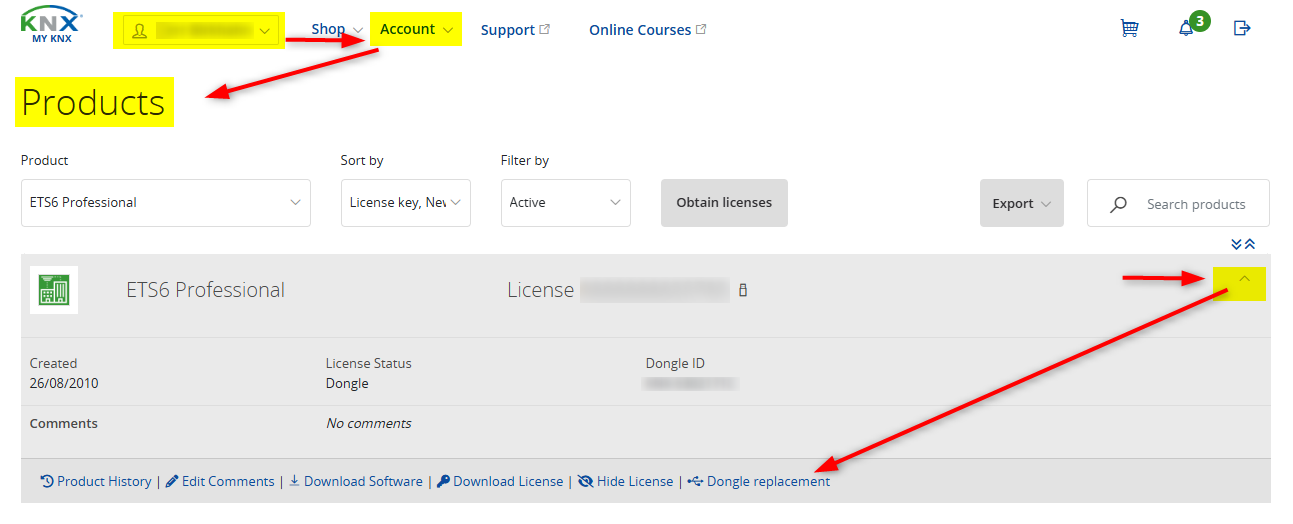This screenshot has width=1293, height=524.
Task: Click the Created date 26/08/2010
Action: click(x=64, y=383)
